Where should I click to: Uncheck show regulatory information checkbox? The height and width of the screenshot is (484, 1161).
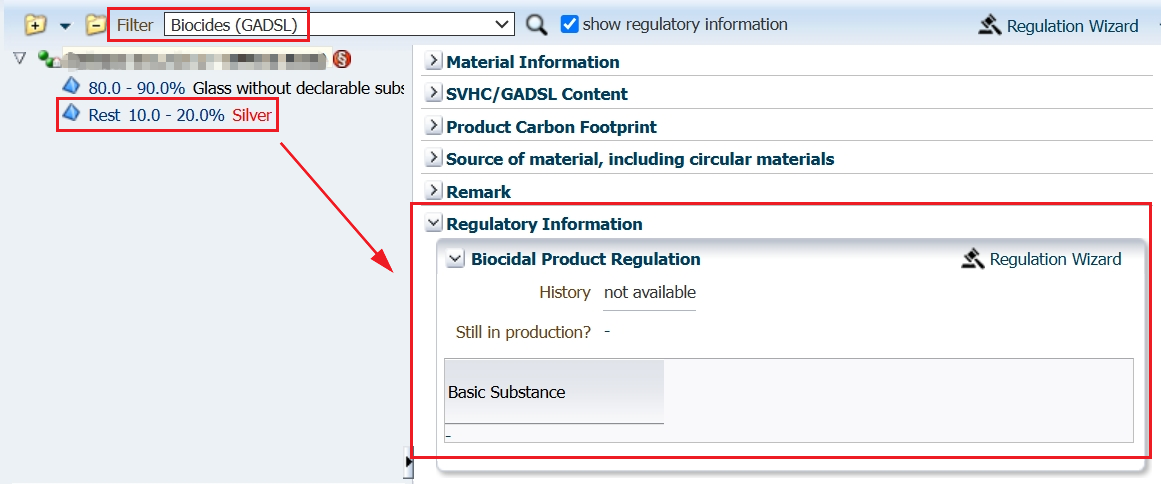tap(569, 24)
